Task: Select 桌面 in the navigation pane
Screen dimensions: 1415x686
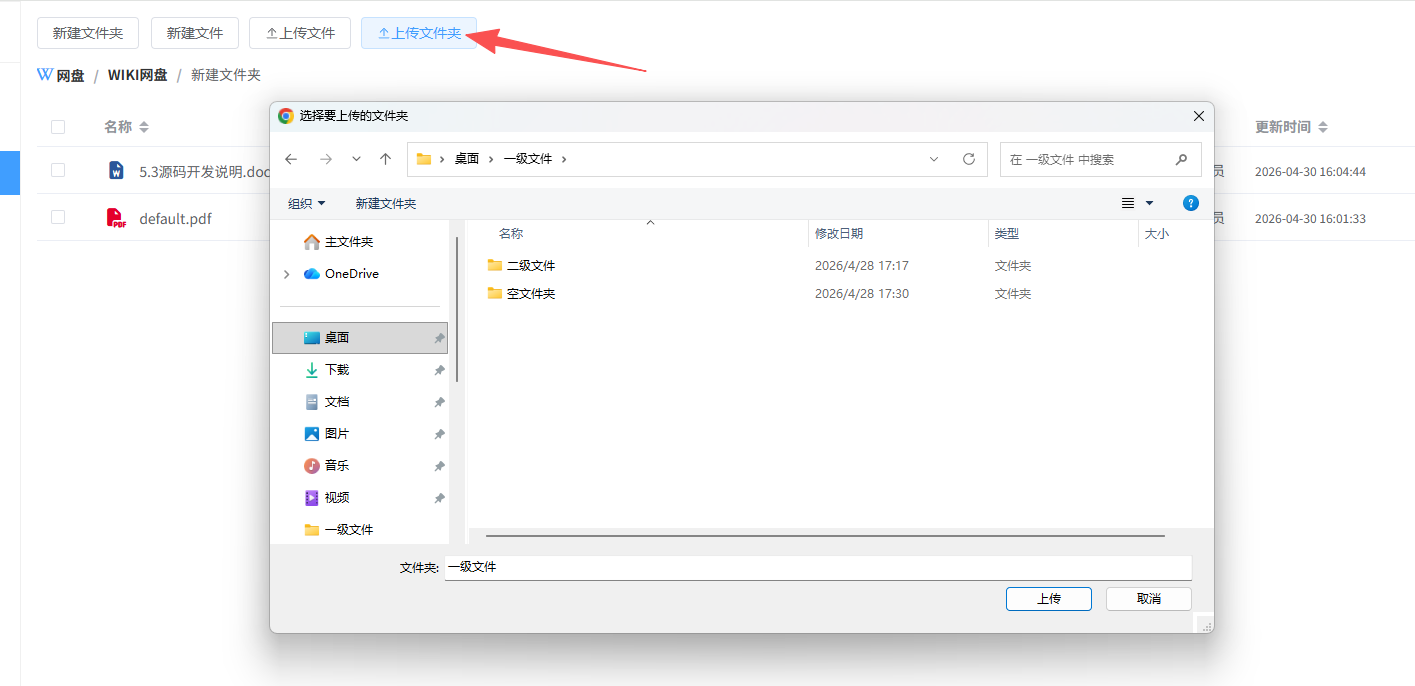Action: click(x=360, y=338)
